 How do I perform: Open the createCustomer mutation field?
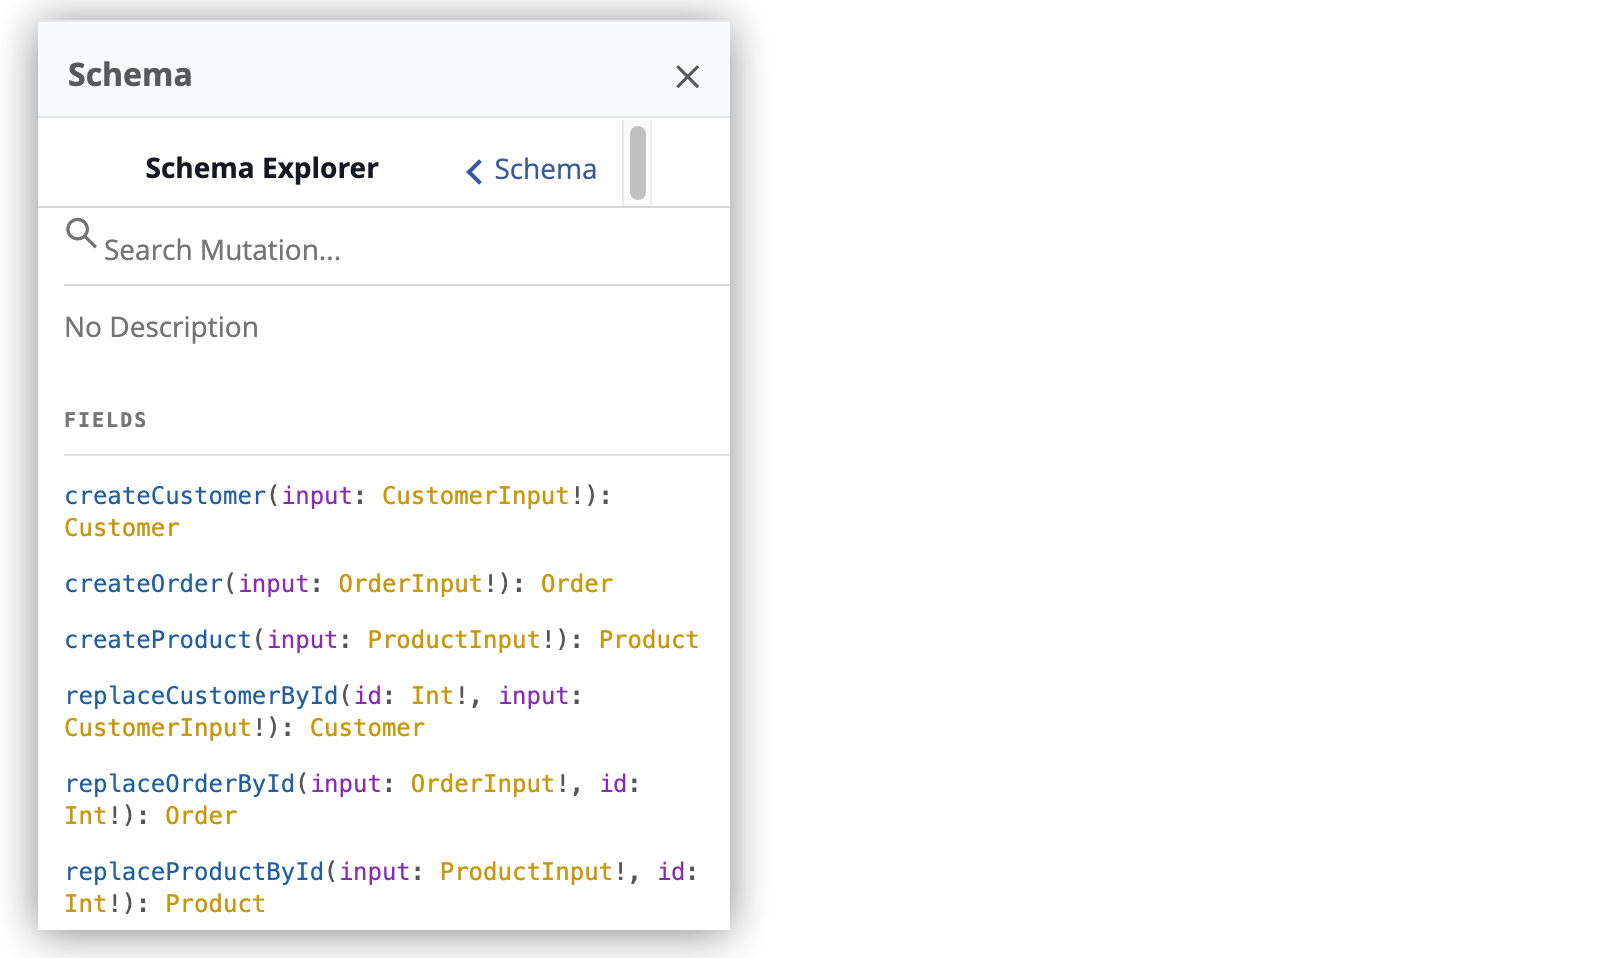(165, 496)
